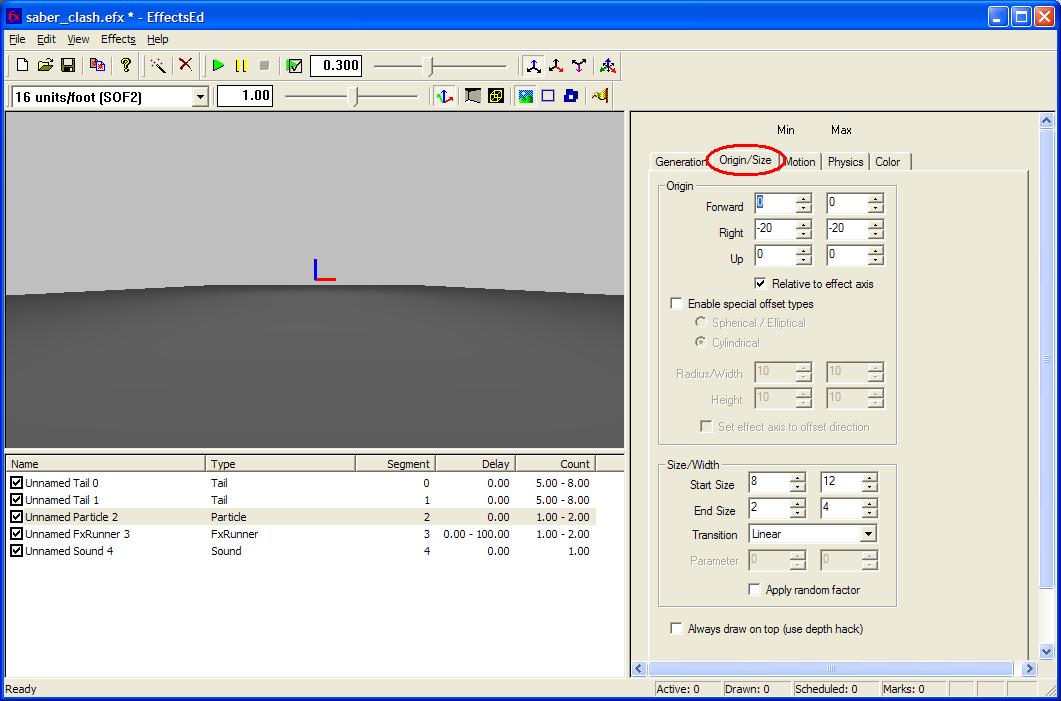Select the magenta-tipped axis orientation icon
This screenshot has height=701, width=1061.
[579, 66]
